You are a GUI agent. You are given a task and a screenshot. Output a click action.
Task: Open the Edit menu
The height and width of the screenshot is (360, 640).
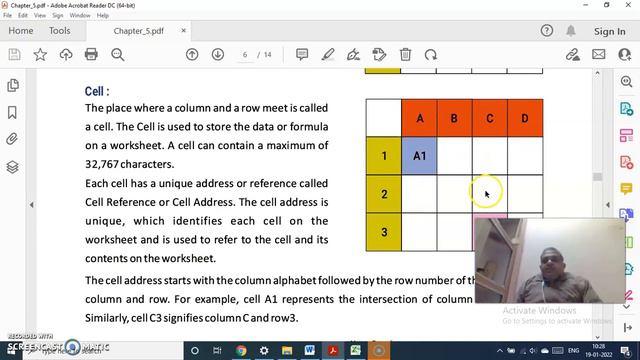pos(23,16)
